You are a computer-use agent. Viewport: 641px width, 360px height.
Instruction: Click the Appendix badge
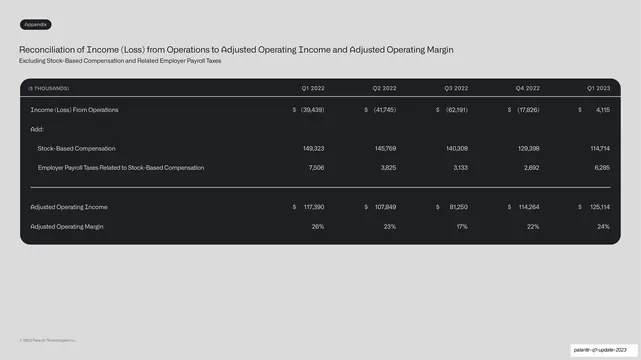(x=36, y=25)
